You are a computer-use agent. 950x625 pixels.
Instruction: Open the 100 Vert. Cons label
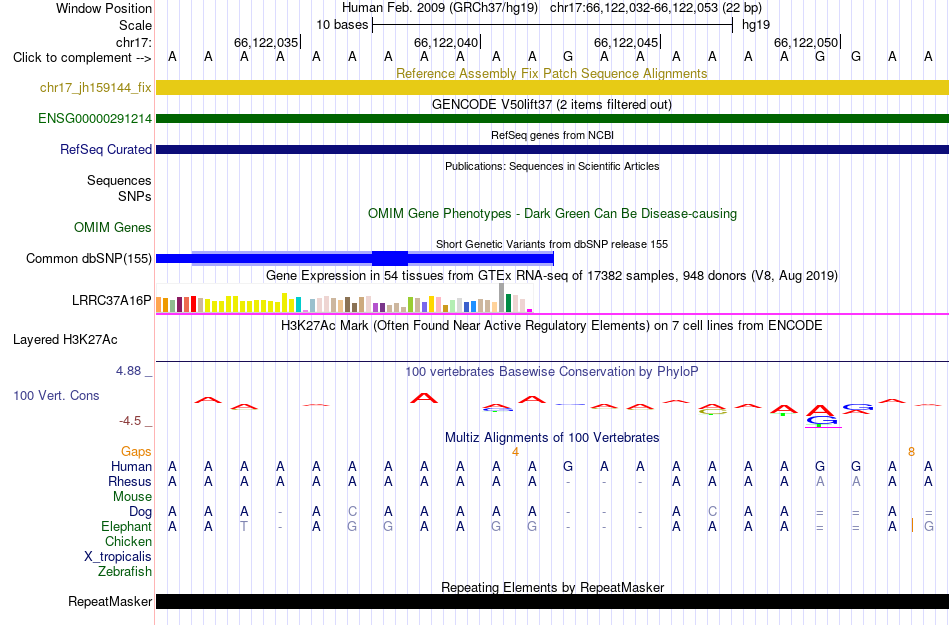point(56,395)
